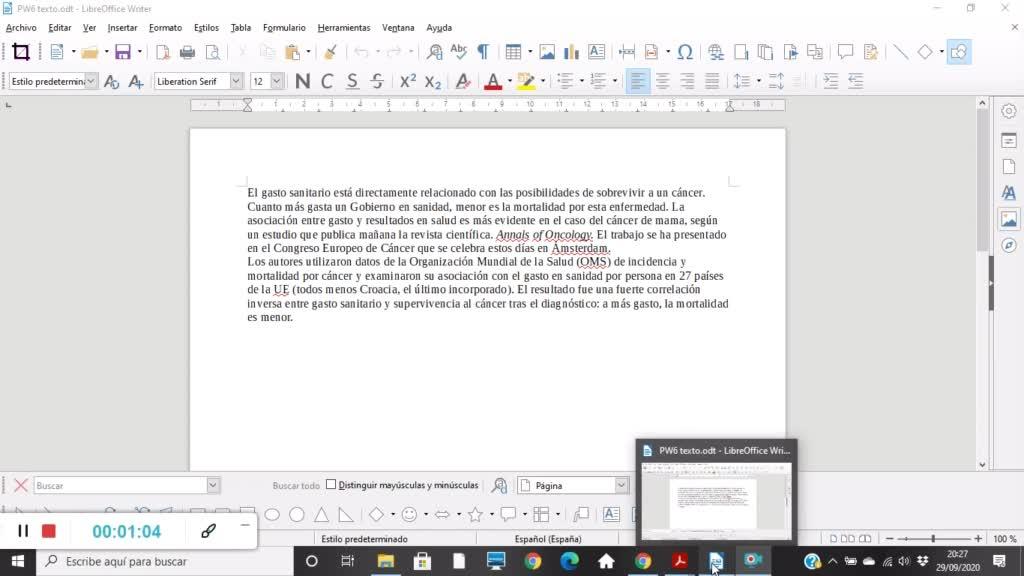Viewport: 1024px width, 576px height.
Task: Toggle formatting marks (pilcrow icon)
Action: 483,52
